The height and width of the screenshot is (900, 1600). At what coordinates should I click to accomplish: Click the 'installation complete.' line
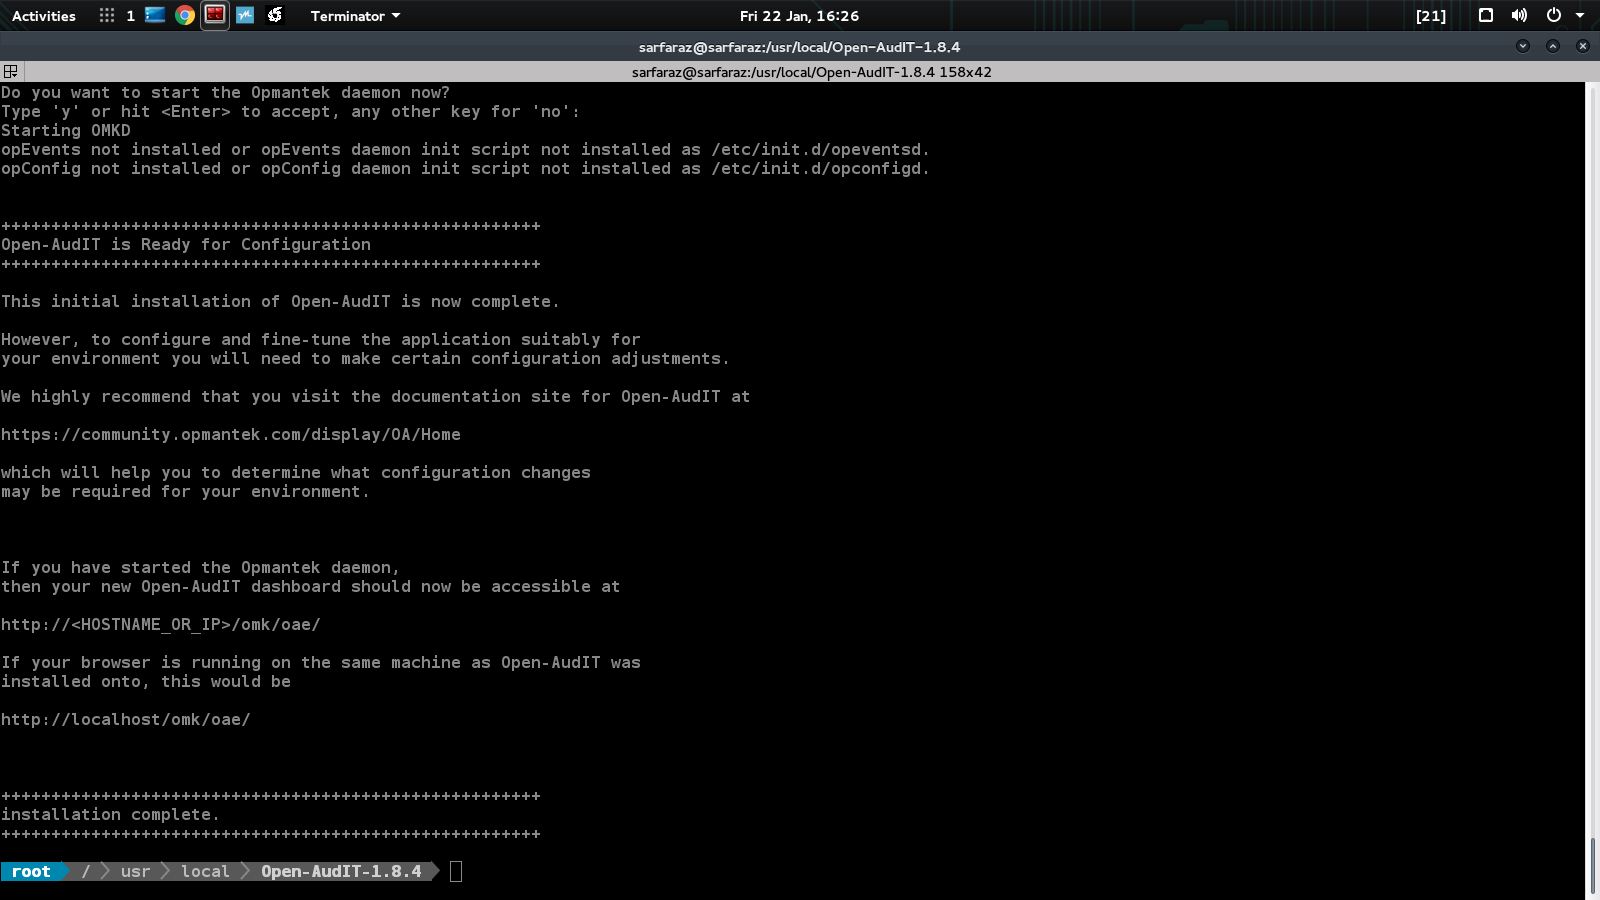point(110,815)
